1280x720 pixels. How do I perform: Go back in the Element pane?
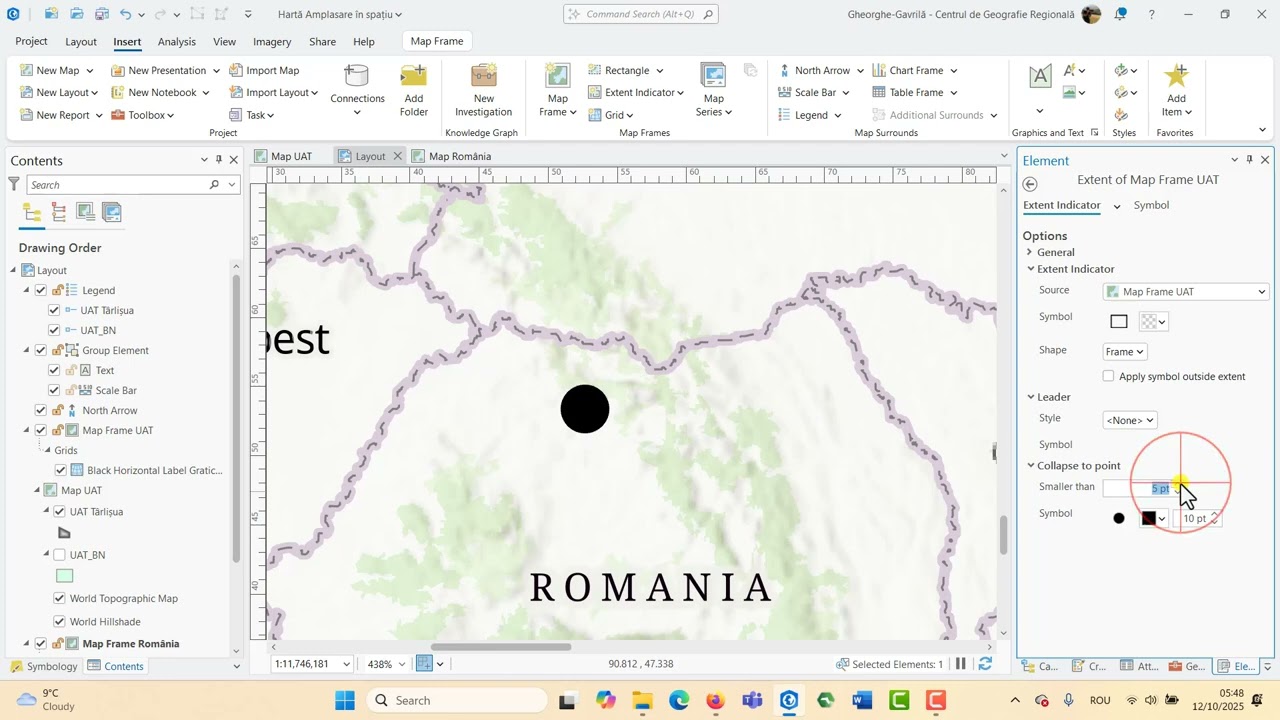[1030, 184]
